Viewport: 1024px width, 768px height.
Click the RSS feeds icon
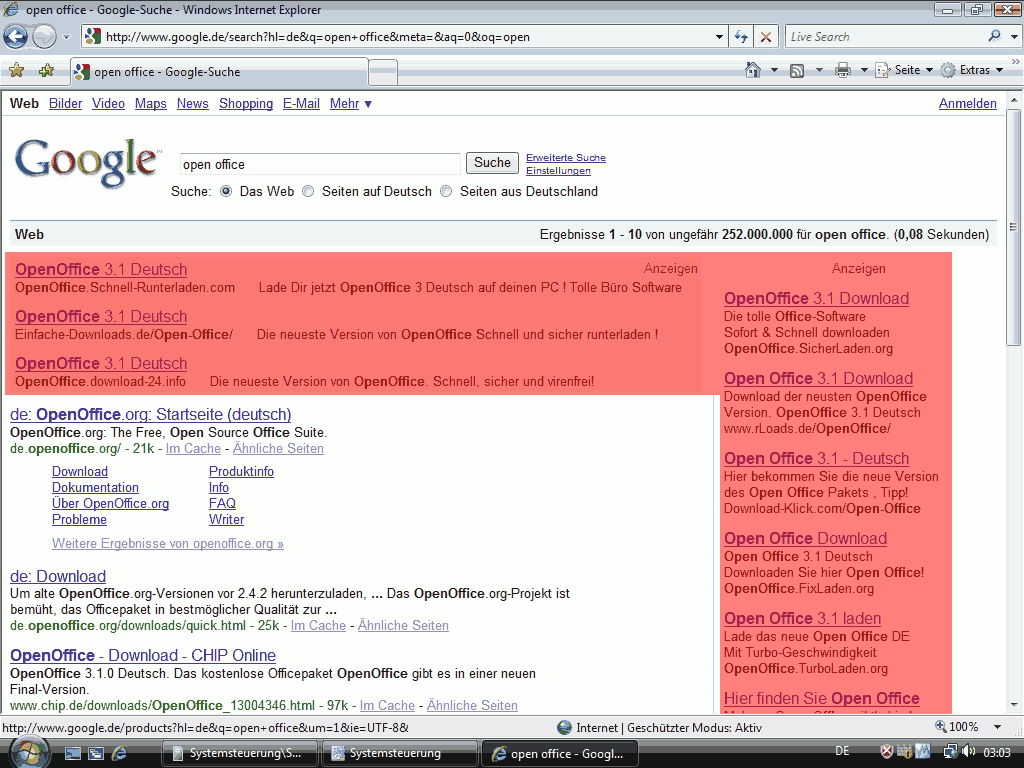797,71
